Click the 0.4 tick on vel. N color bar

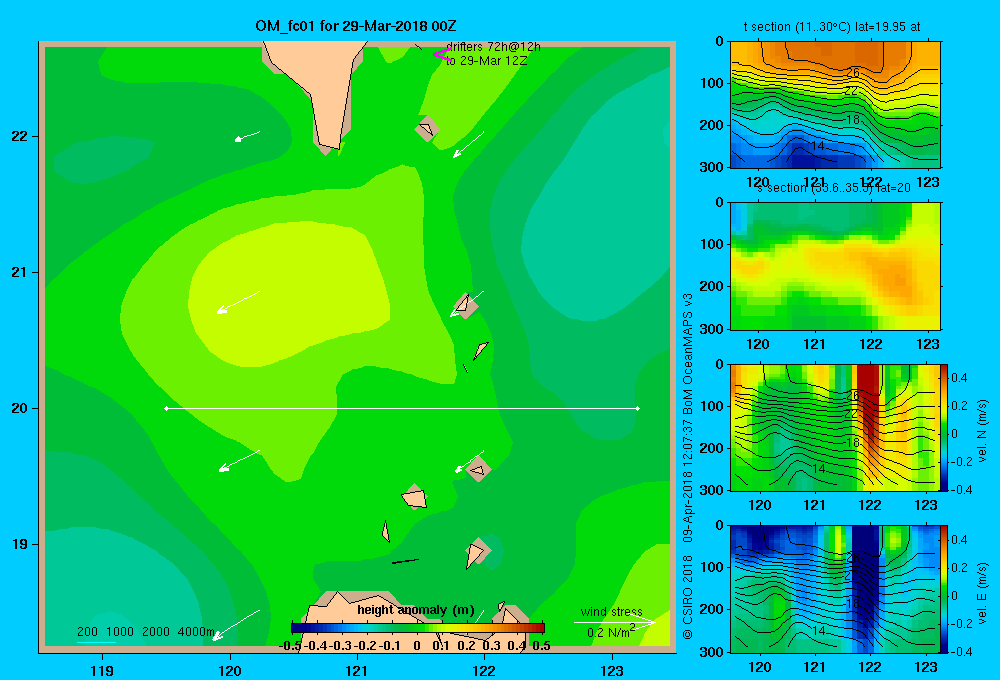coord(959,378)
